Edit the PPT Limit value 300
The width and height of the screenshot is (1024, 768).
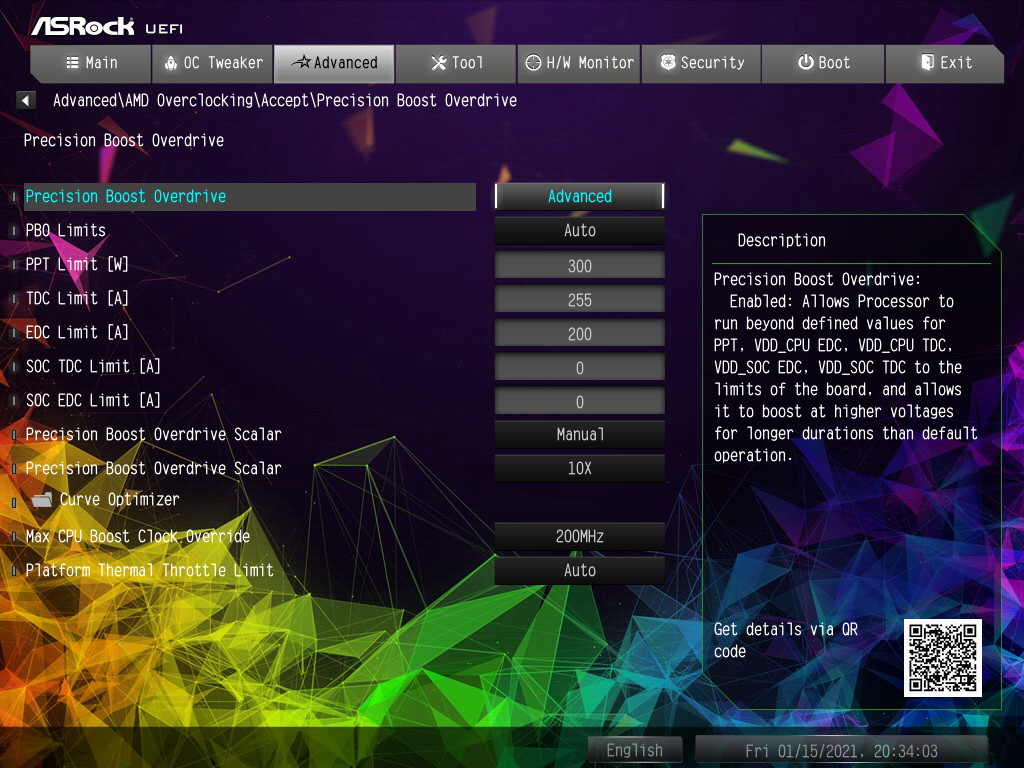[579, 266]
